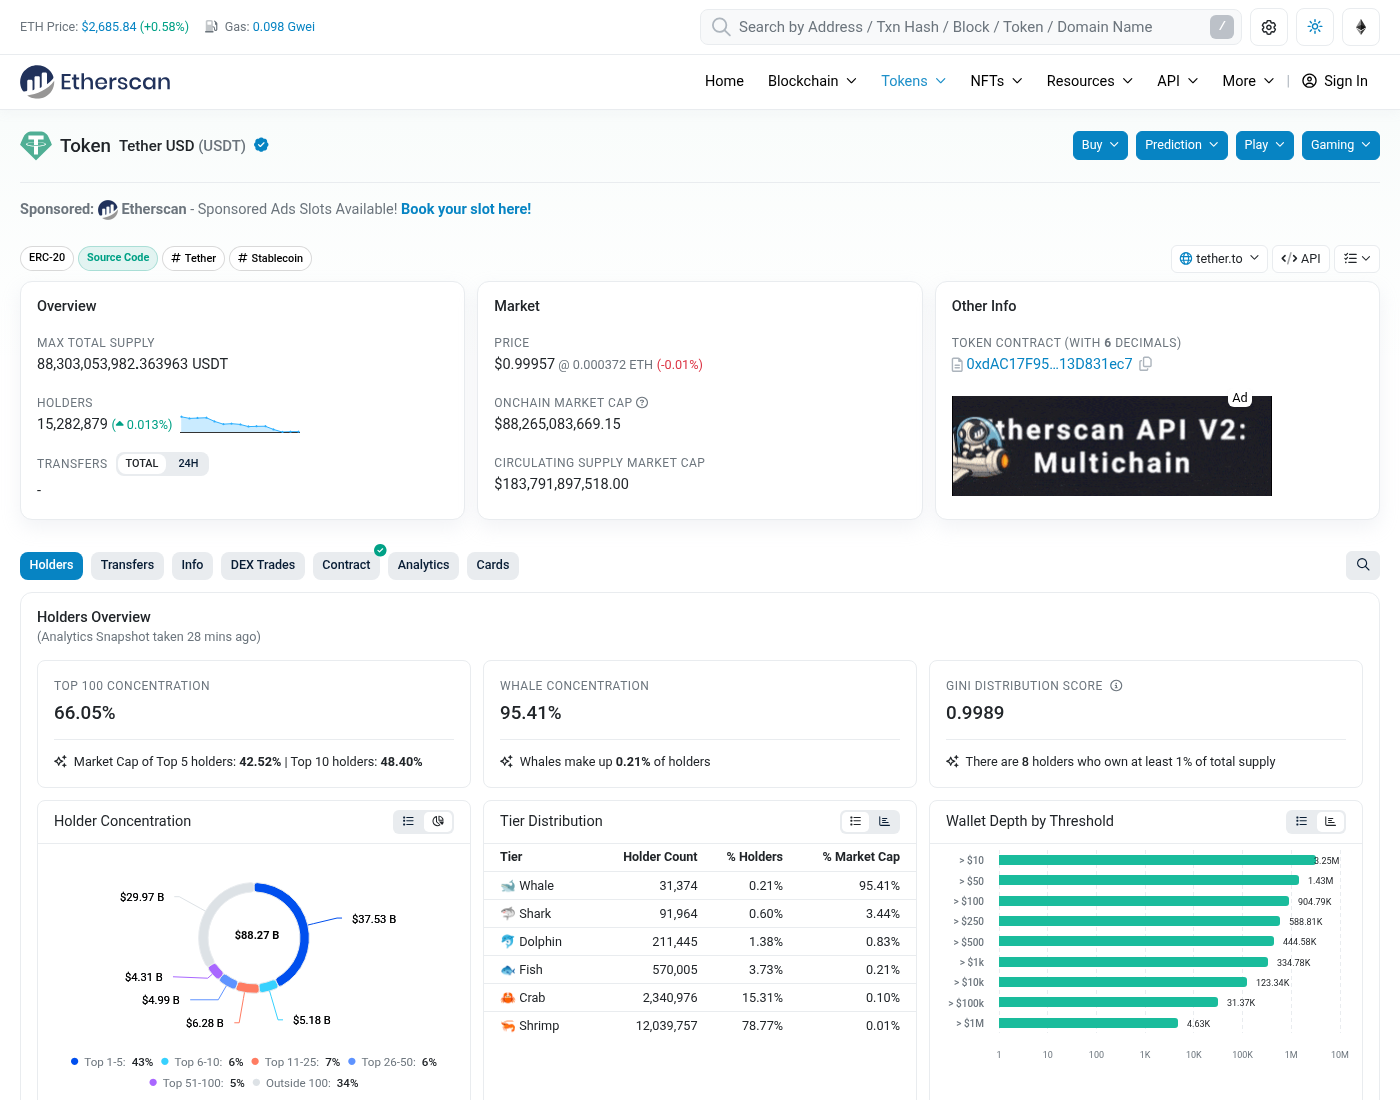1400x1100 pixels.
Task: Open the Prediction dropdown
Action: click(1182, 145)
